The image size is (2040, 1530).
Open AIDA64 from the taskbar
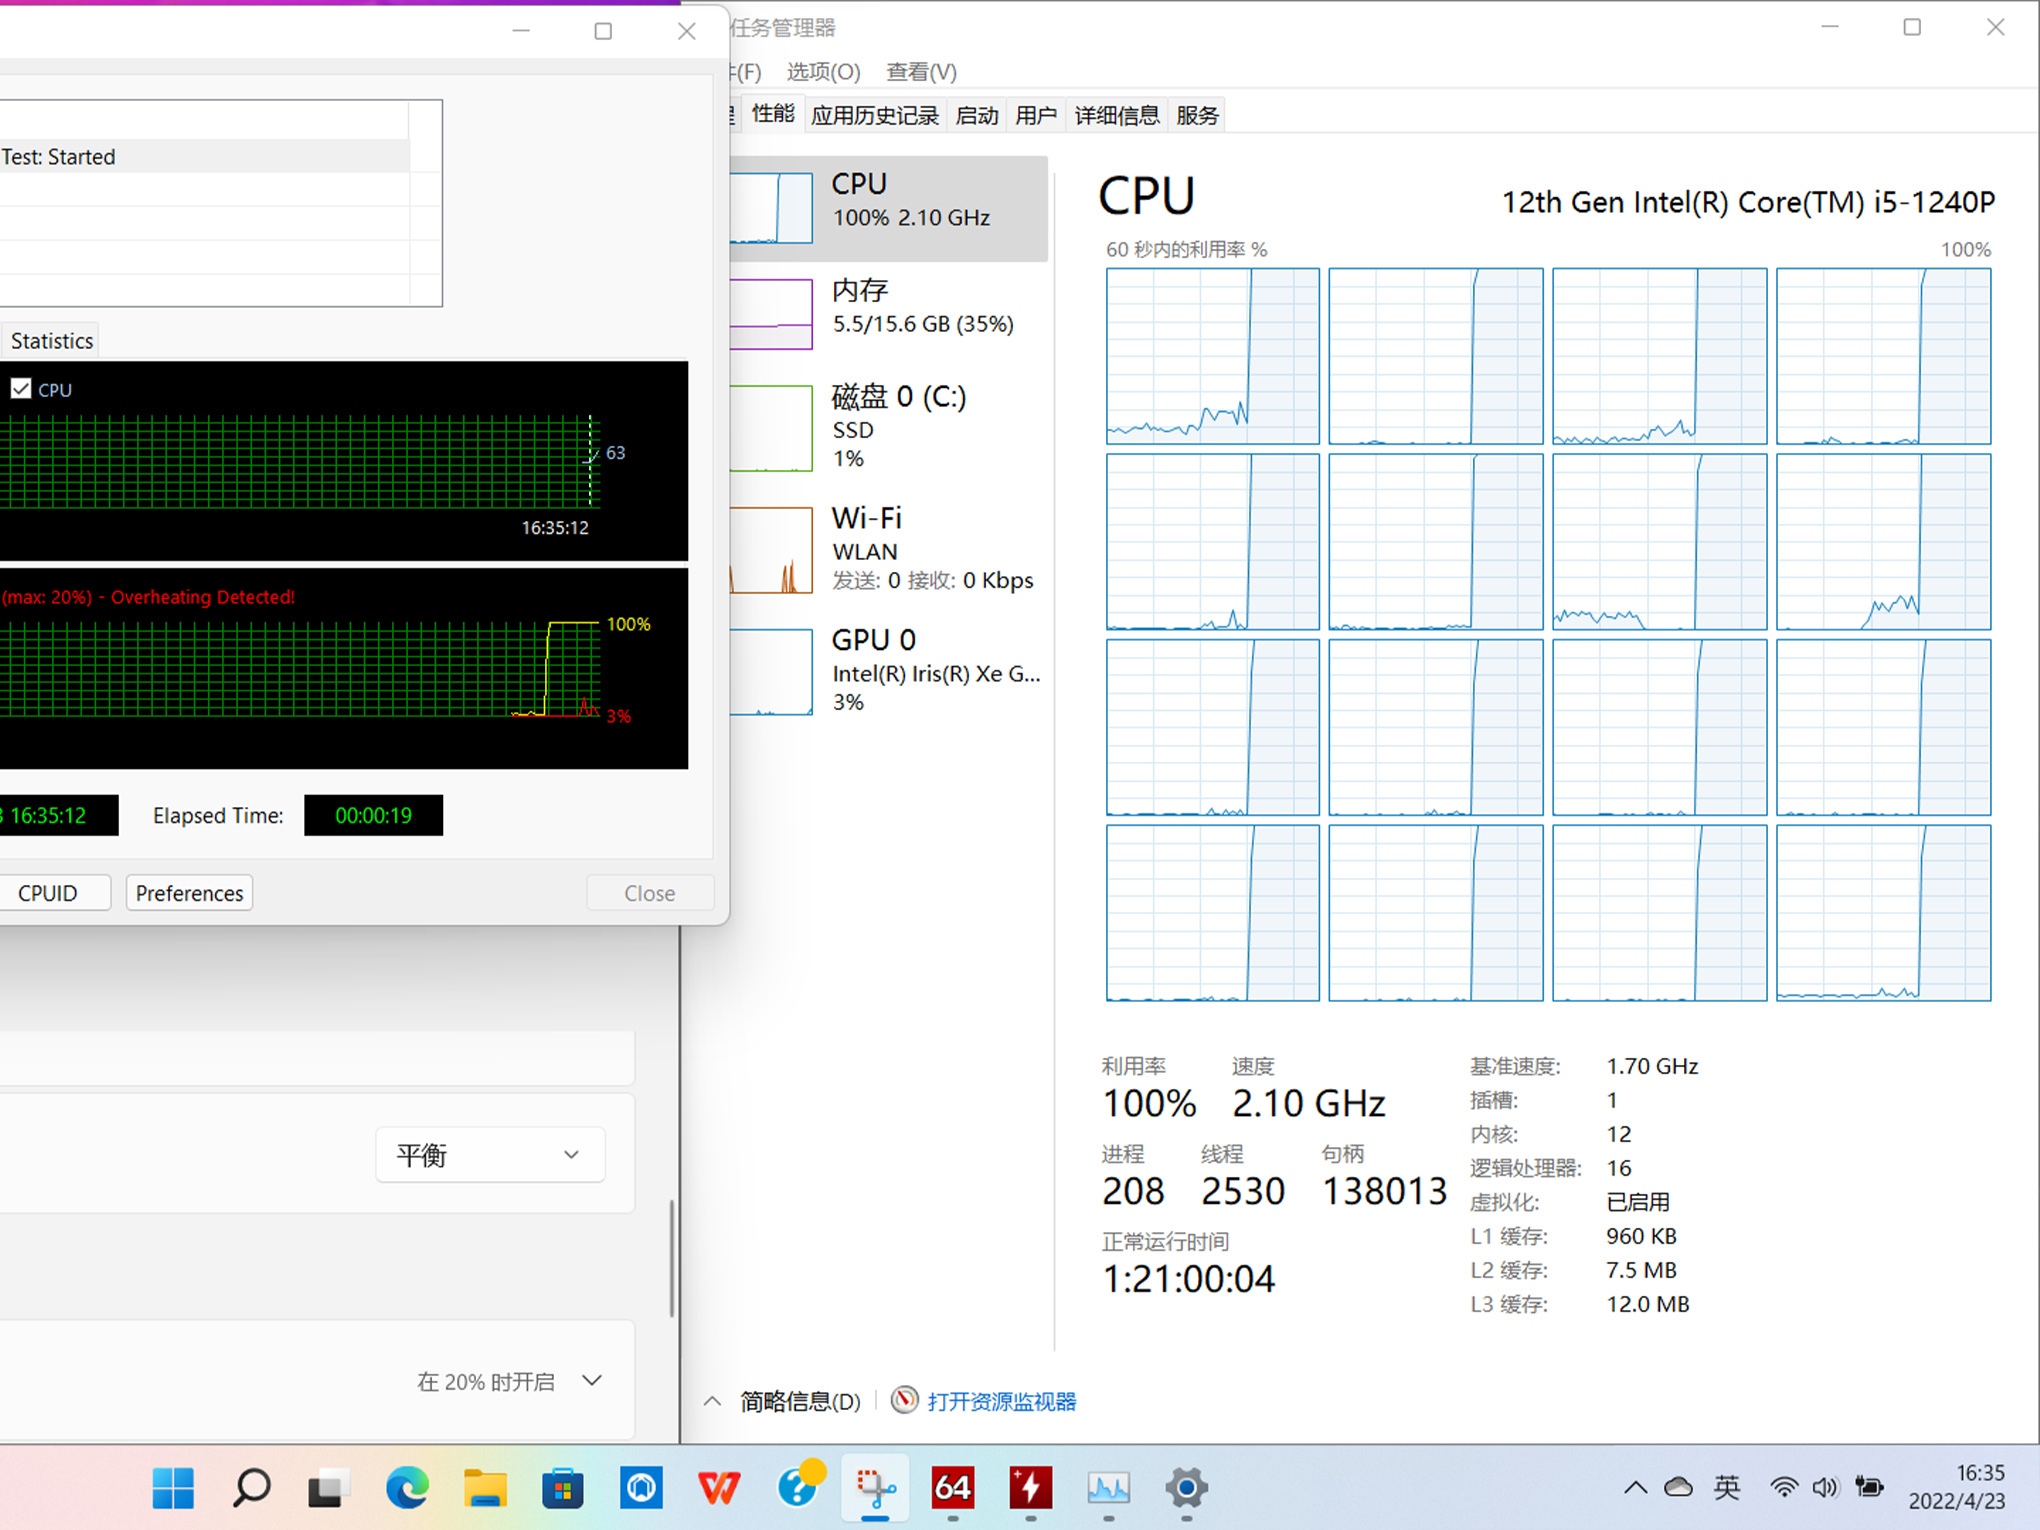click(951, 1488)
